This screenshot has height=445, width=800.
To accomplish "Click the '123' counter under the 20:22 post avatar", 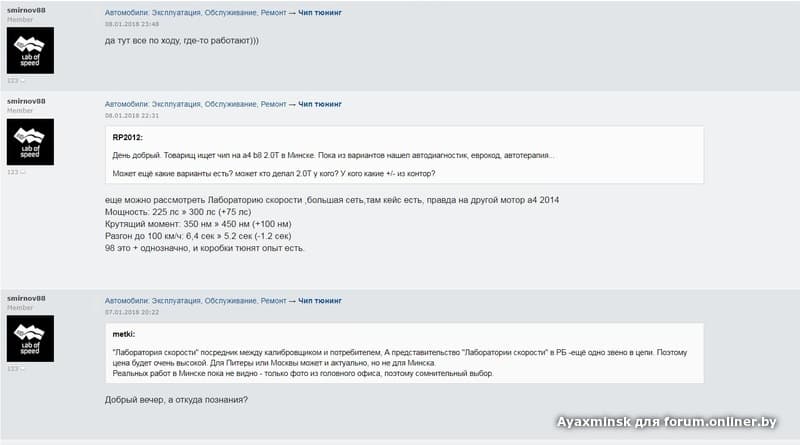I will pos(14,368).
